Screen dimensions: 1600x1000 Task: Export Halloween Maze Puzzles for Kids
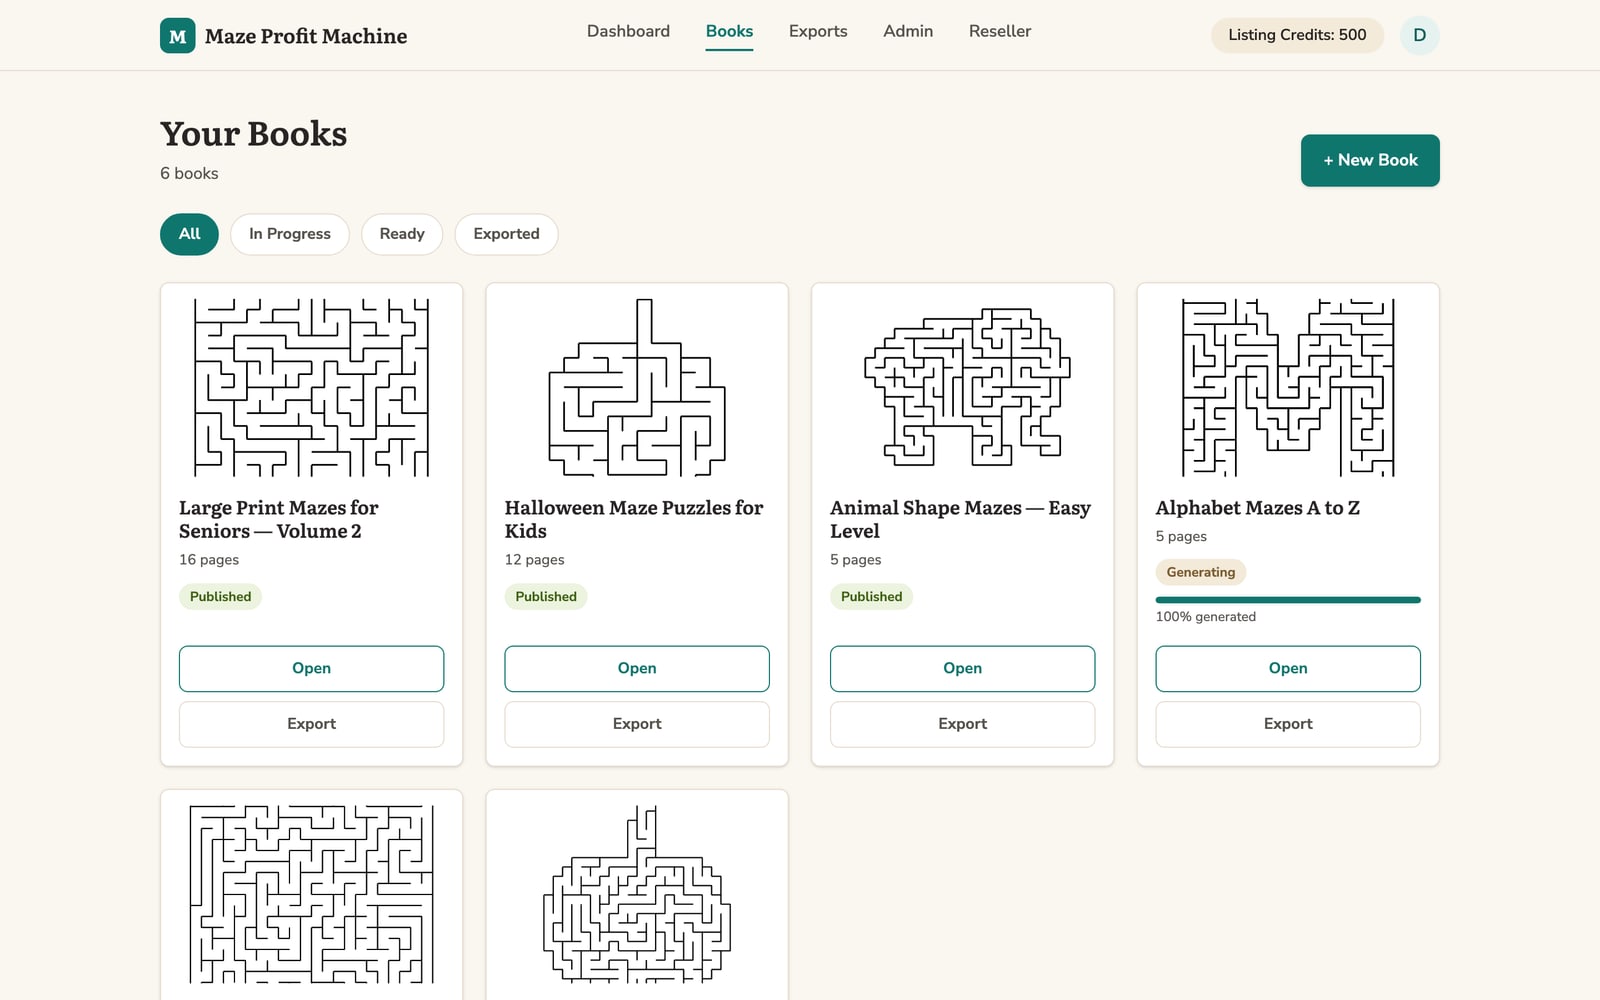pyautogui.click(x=637, y=724)
